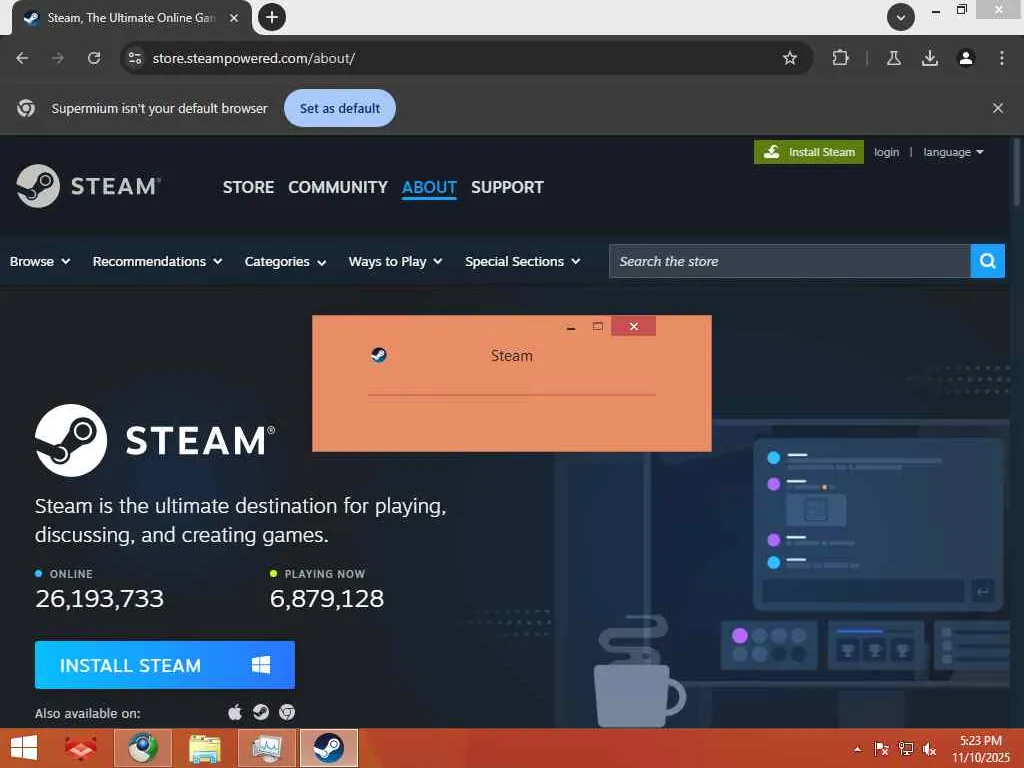This screenshot has height=768, width=1024.
Task: Click the browser back arrow
Action: click(22, 58)
